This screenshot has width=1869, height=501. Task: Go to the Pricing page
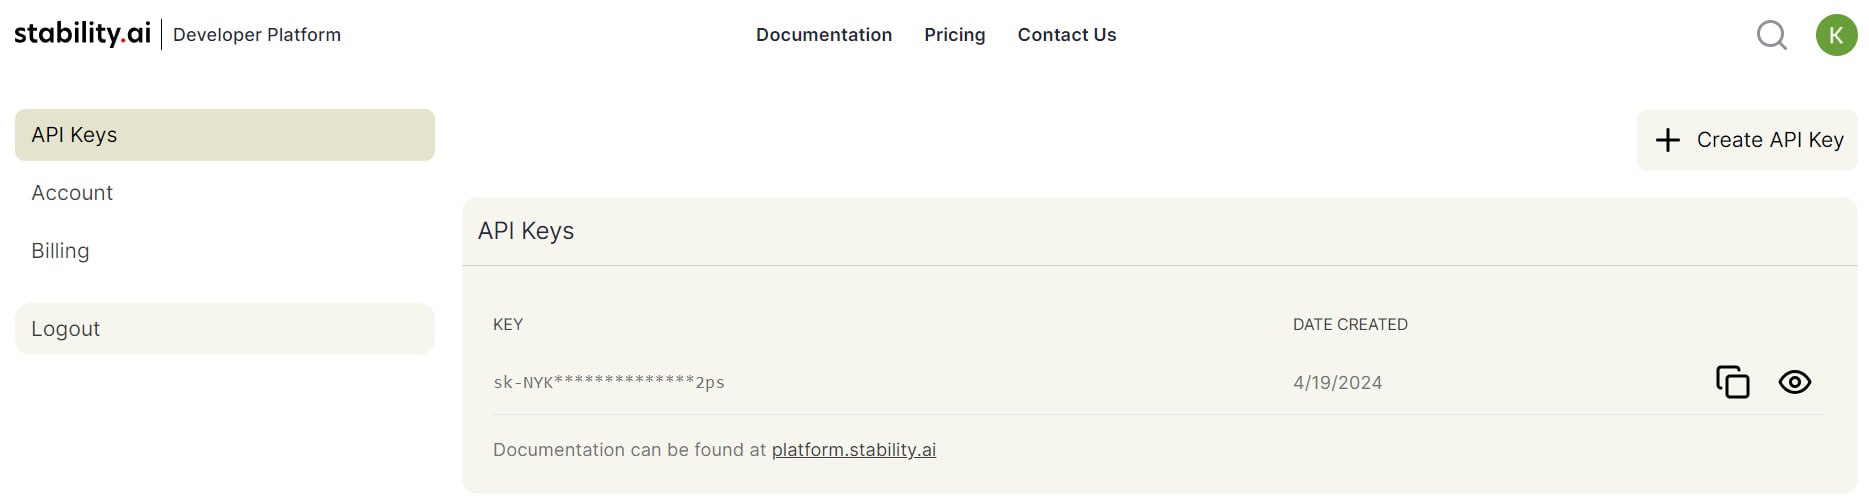coord(954,35)
